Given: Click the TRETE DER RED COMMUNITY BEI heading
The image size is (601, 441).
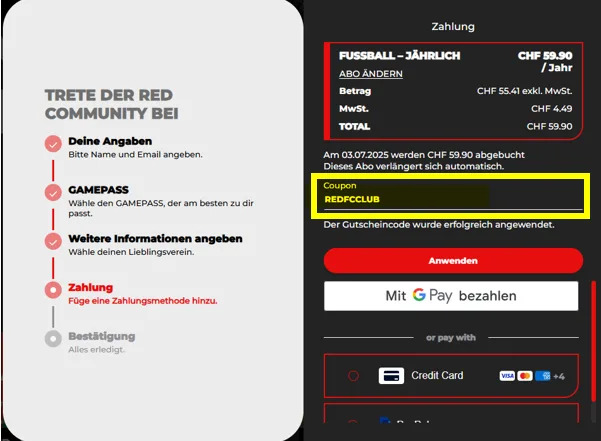Looking at the screenshot, I should (x=112, y=104).
